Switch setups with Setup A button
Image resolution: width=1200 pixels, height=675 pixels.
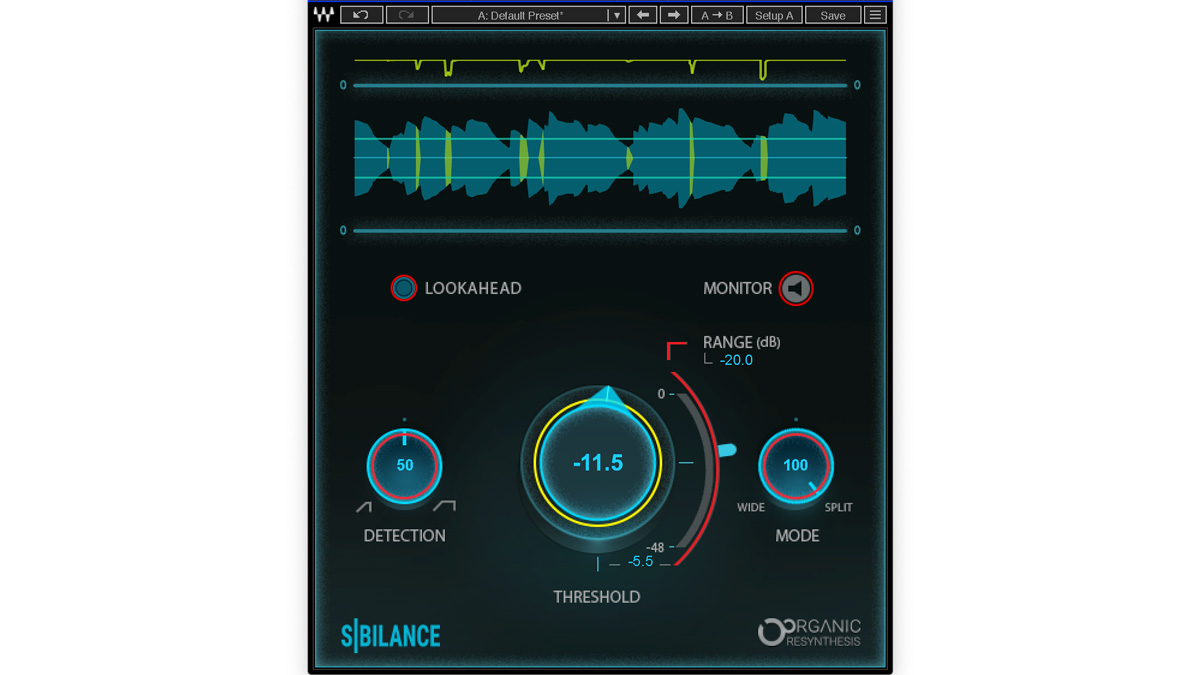(774, 15)
